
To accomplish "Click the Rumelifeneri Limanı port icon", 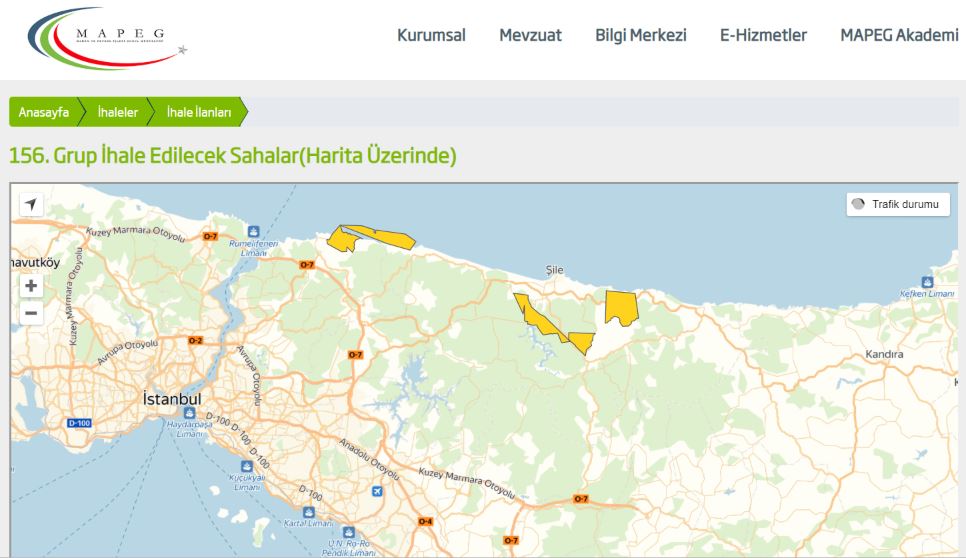I will 253,231.
